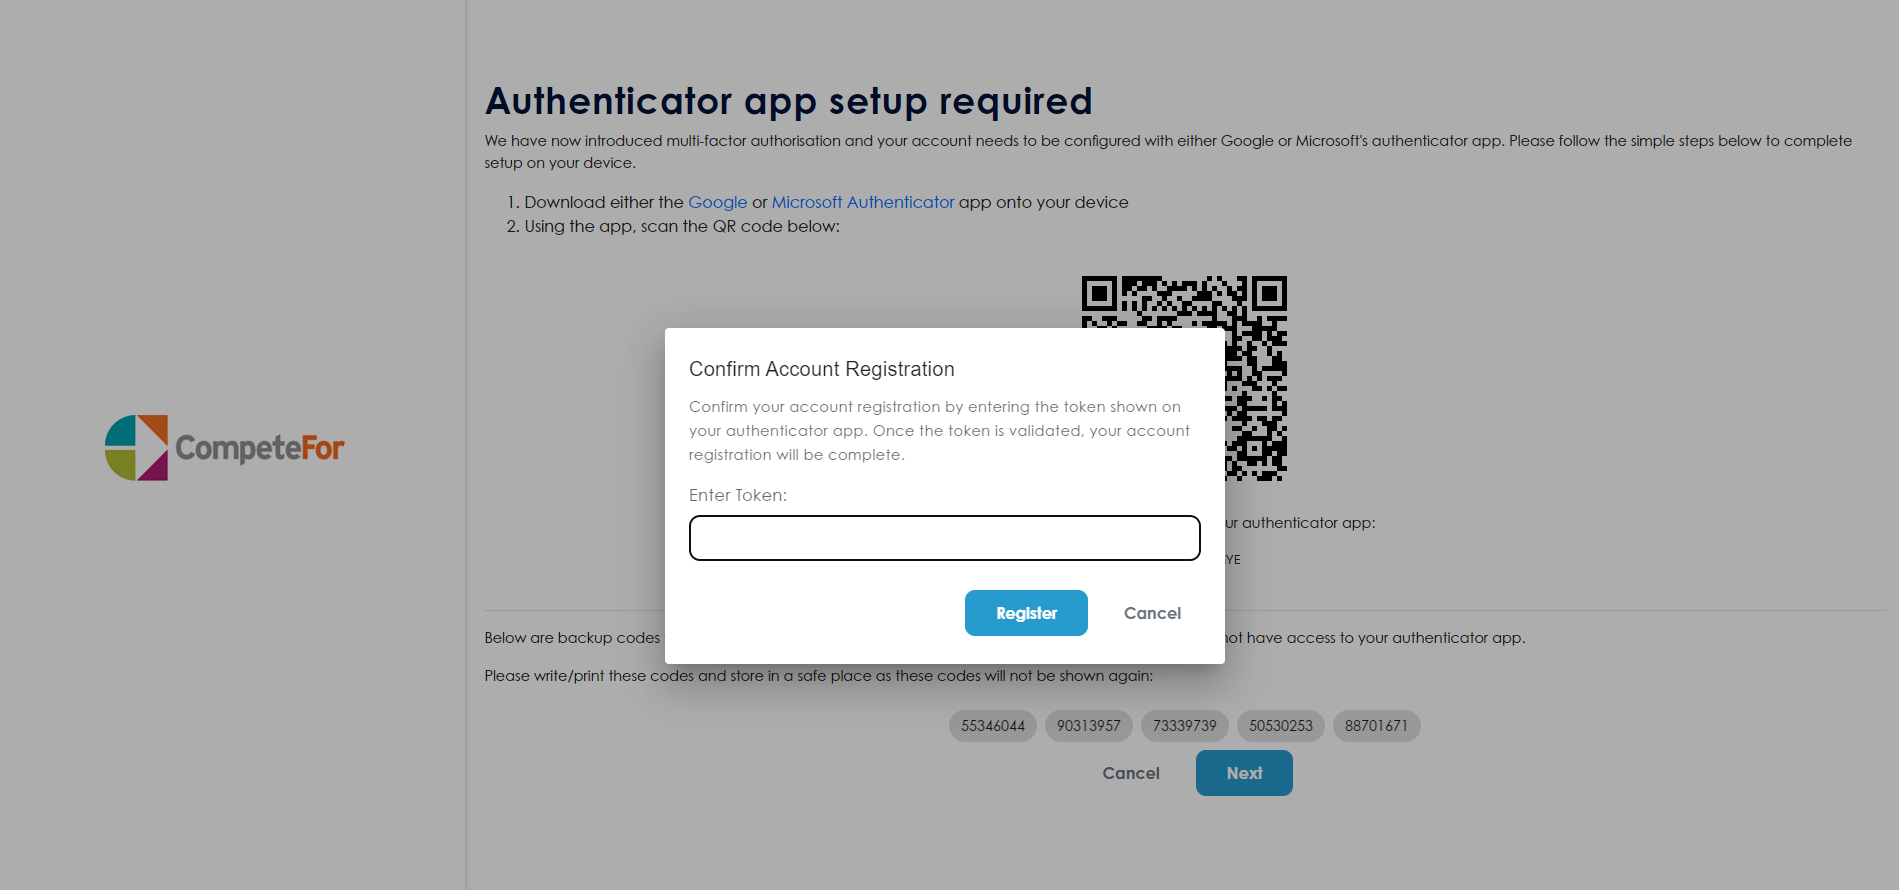Image resolution: width=1899 pixels, height=890 pixels.
Task: Click the dialog's token instructions paragraph
Action: (938, 431)
